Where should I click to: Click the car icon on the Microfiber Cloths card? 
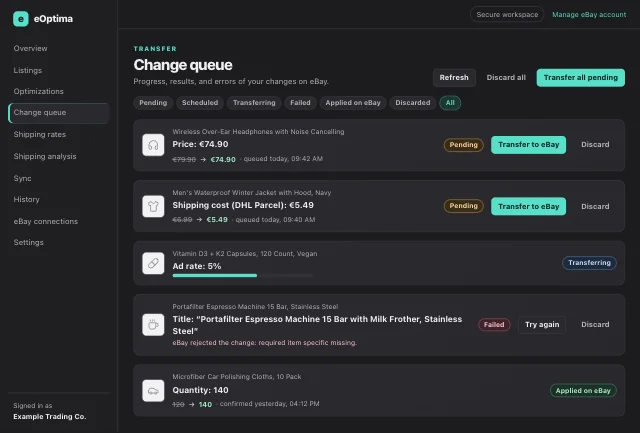pos(153,391)
